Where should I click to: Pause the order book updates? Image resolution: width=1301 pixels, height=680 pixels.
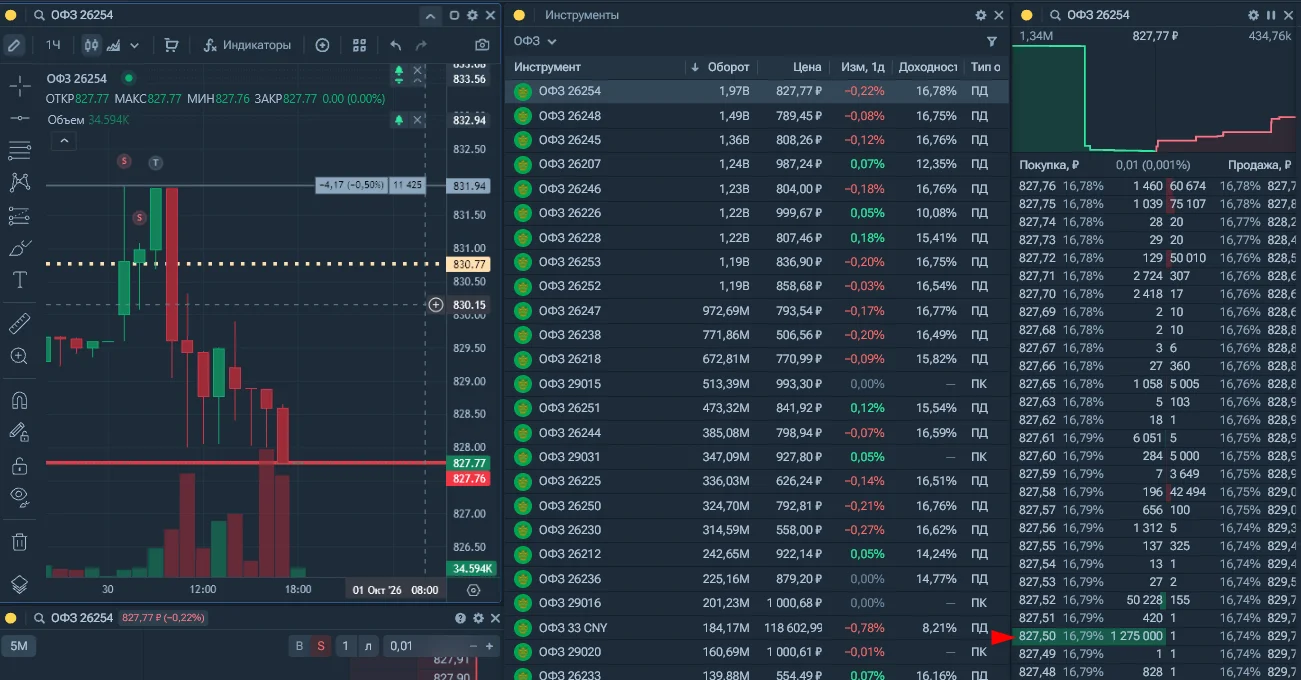1271,15
